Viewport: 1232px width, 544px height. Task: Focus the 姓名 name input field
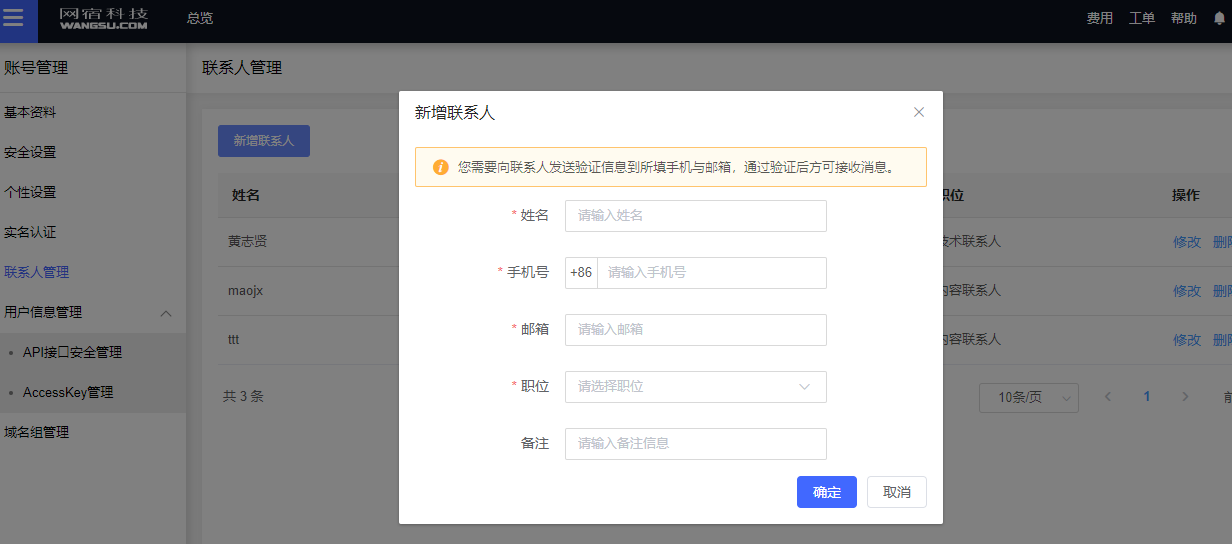[695, 216]
